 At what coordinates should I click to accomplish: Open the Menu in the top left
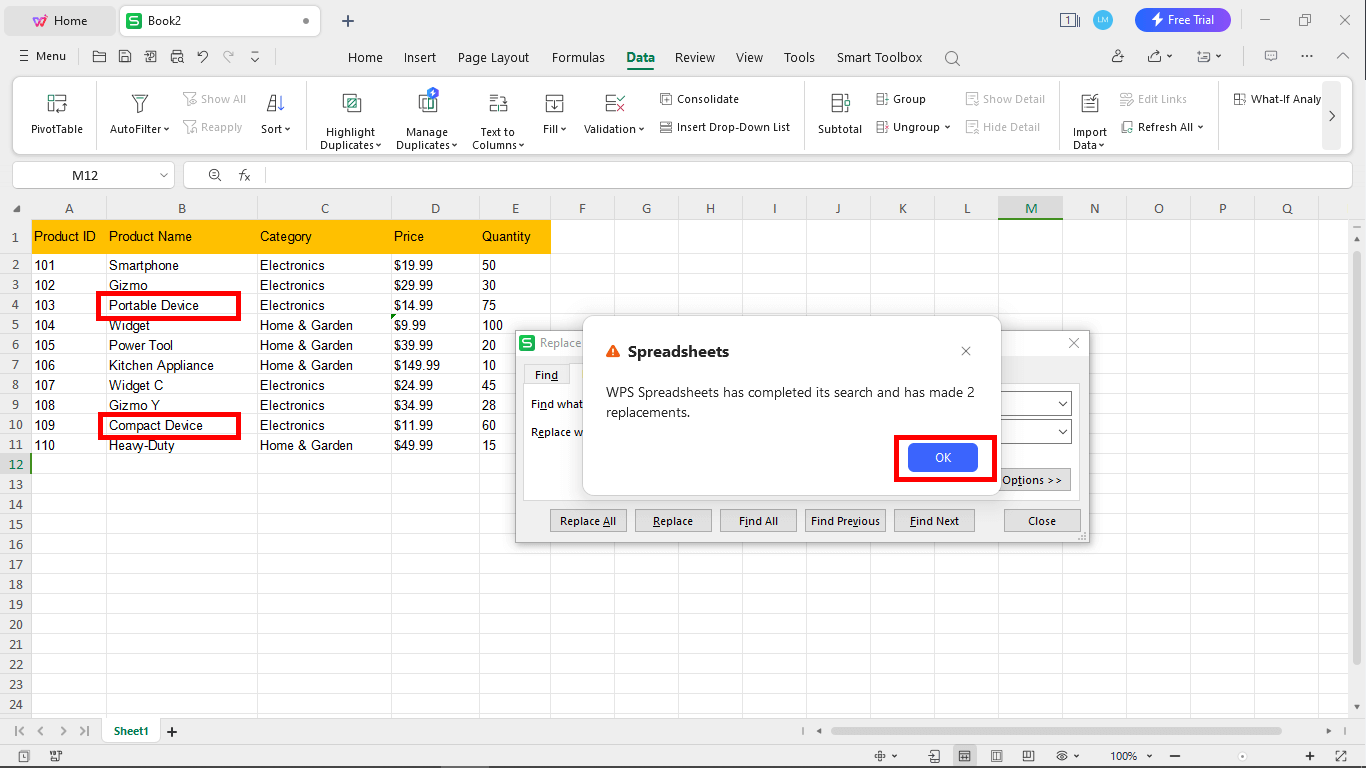pos(42,56)
